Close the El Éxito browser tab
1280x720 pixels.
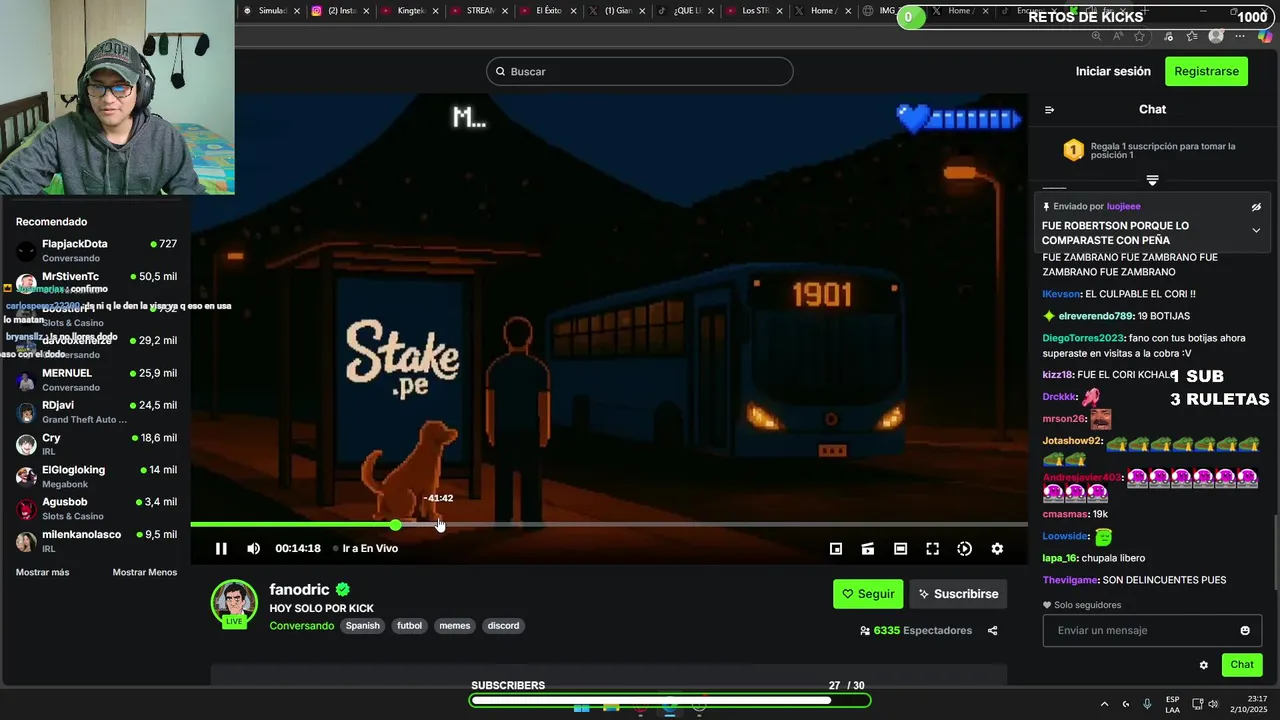coord(574,11)
